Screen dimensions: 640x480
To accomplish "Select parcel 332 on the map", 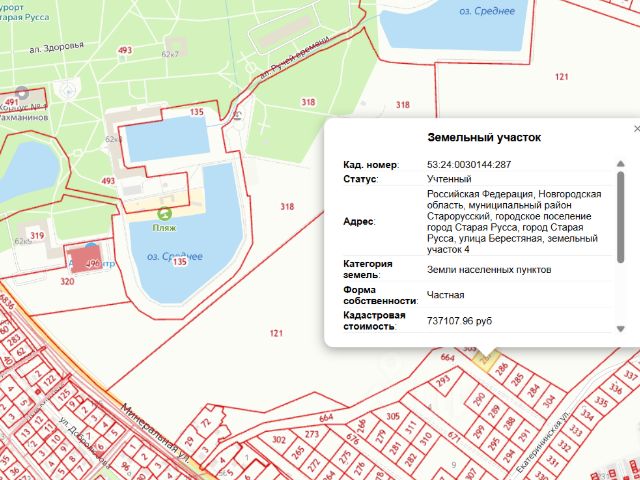I will pyautogui.click(x=564, y=445).
